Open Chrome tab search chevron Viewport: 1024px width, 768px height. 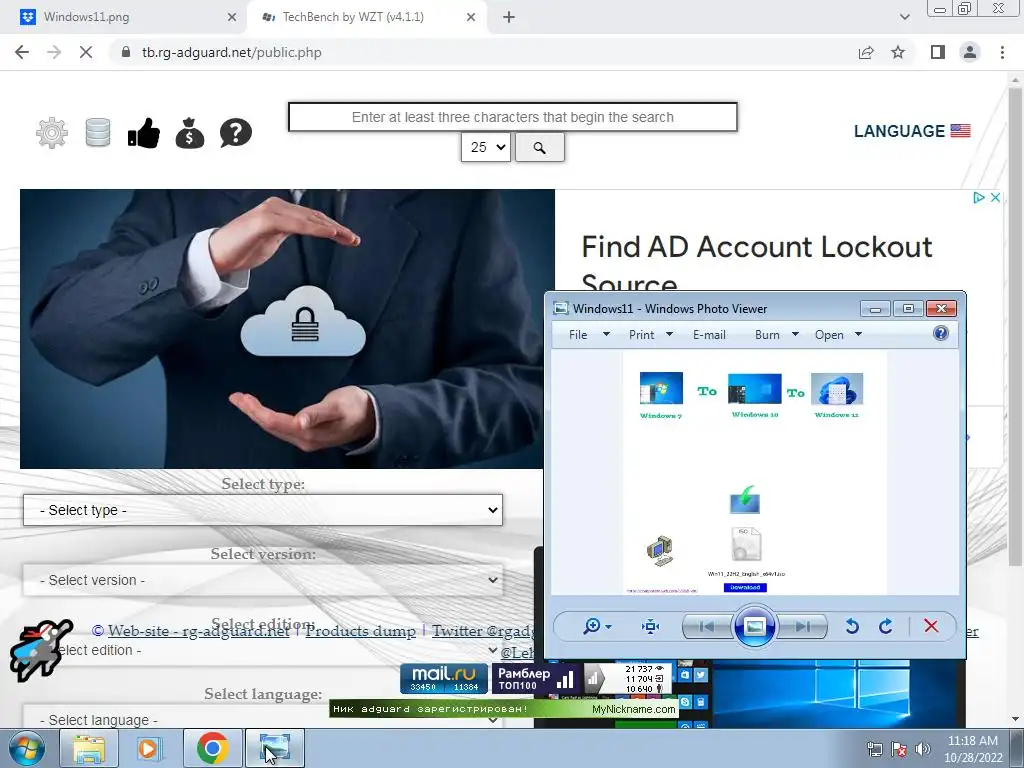pos(904,17)
